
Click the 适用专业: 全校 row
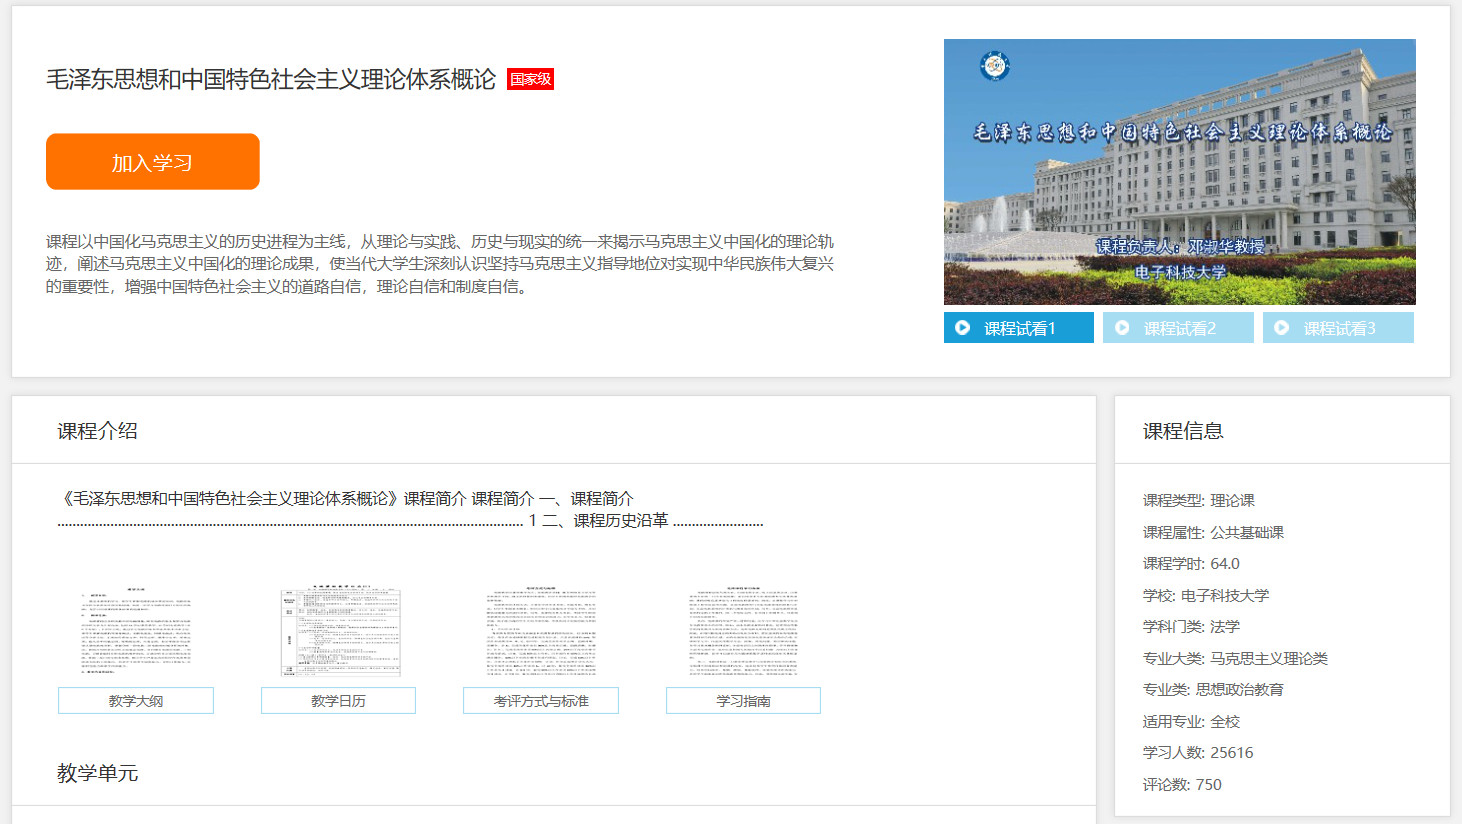pyautogui.click(x=1191, y=721)
